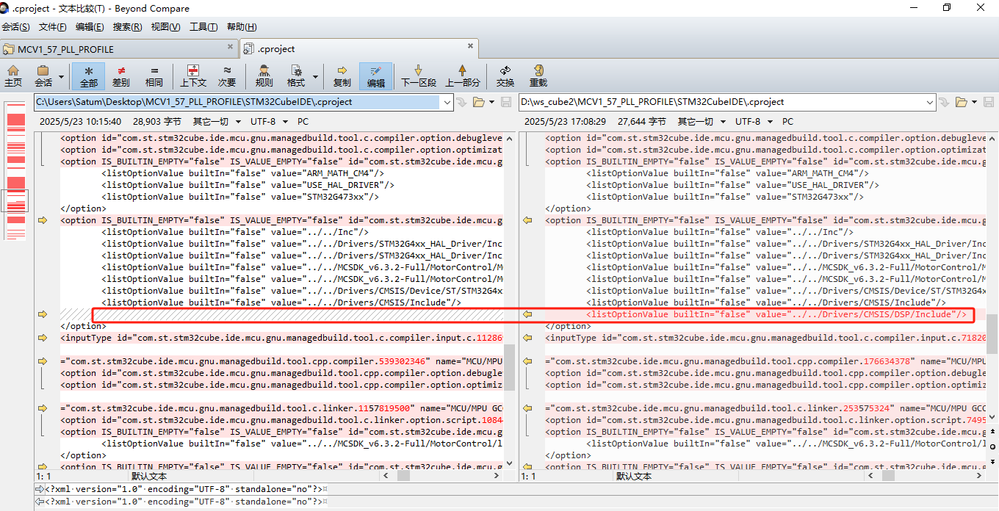Click the left copy arrow beside the inputType line
999x511 pixels.
click(x=43, y=337)
